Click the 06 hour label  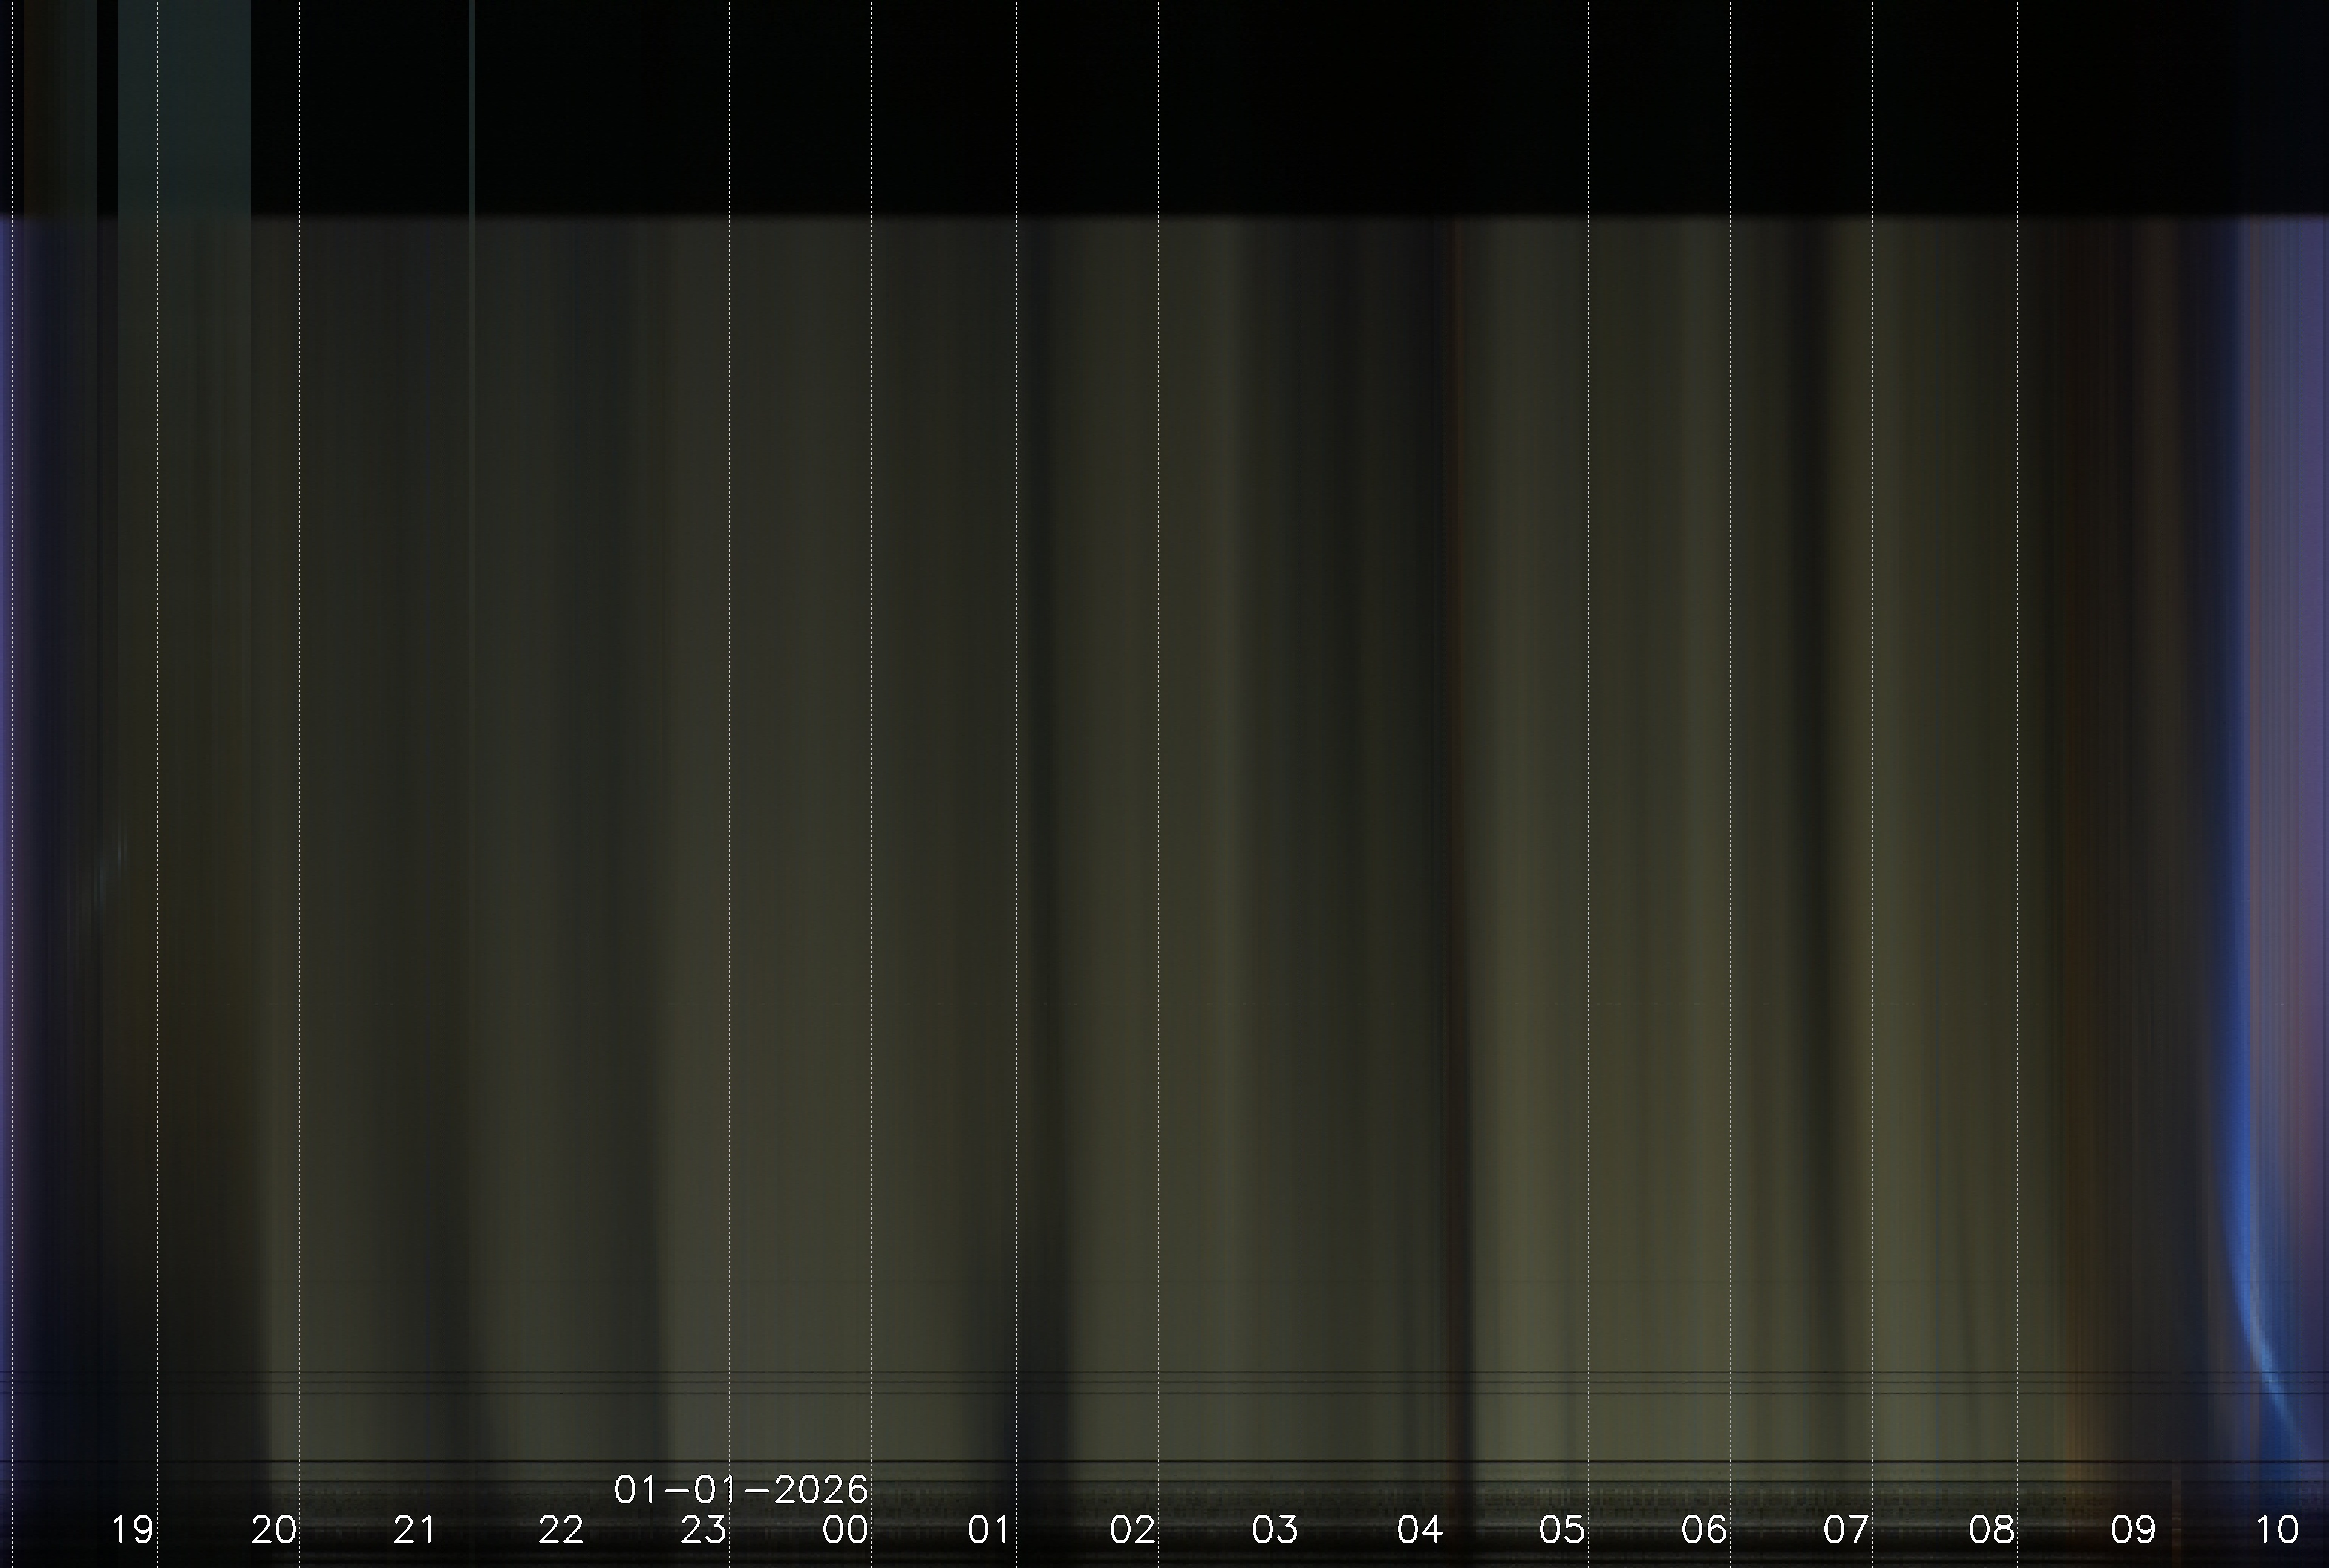pos(1704,1529)
